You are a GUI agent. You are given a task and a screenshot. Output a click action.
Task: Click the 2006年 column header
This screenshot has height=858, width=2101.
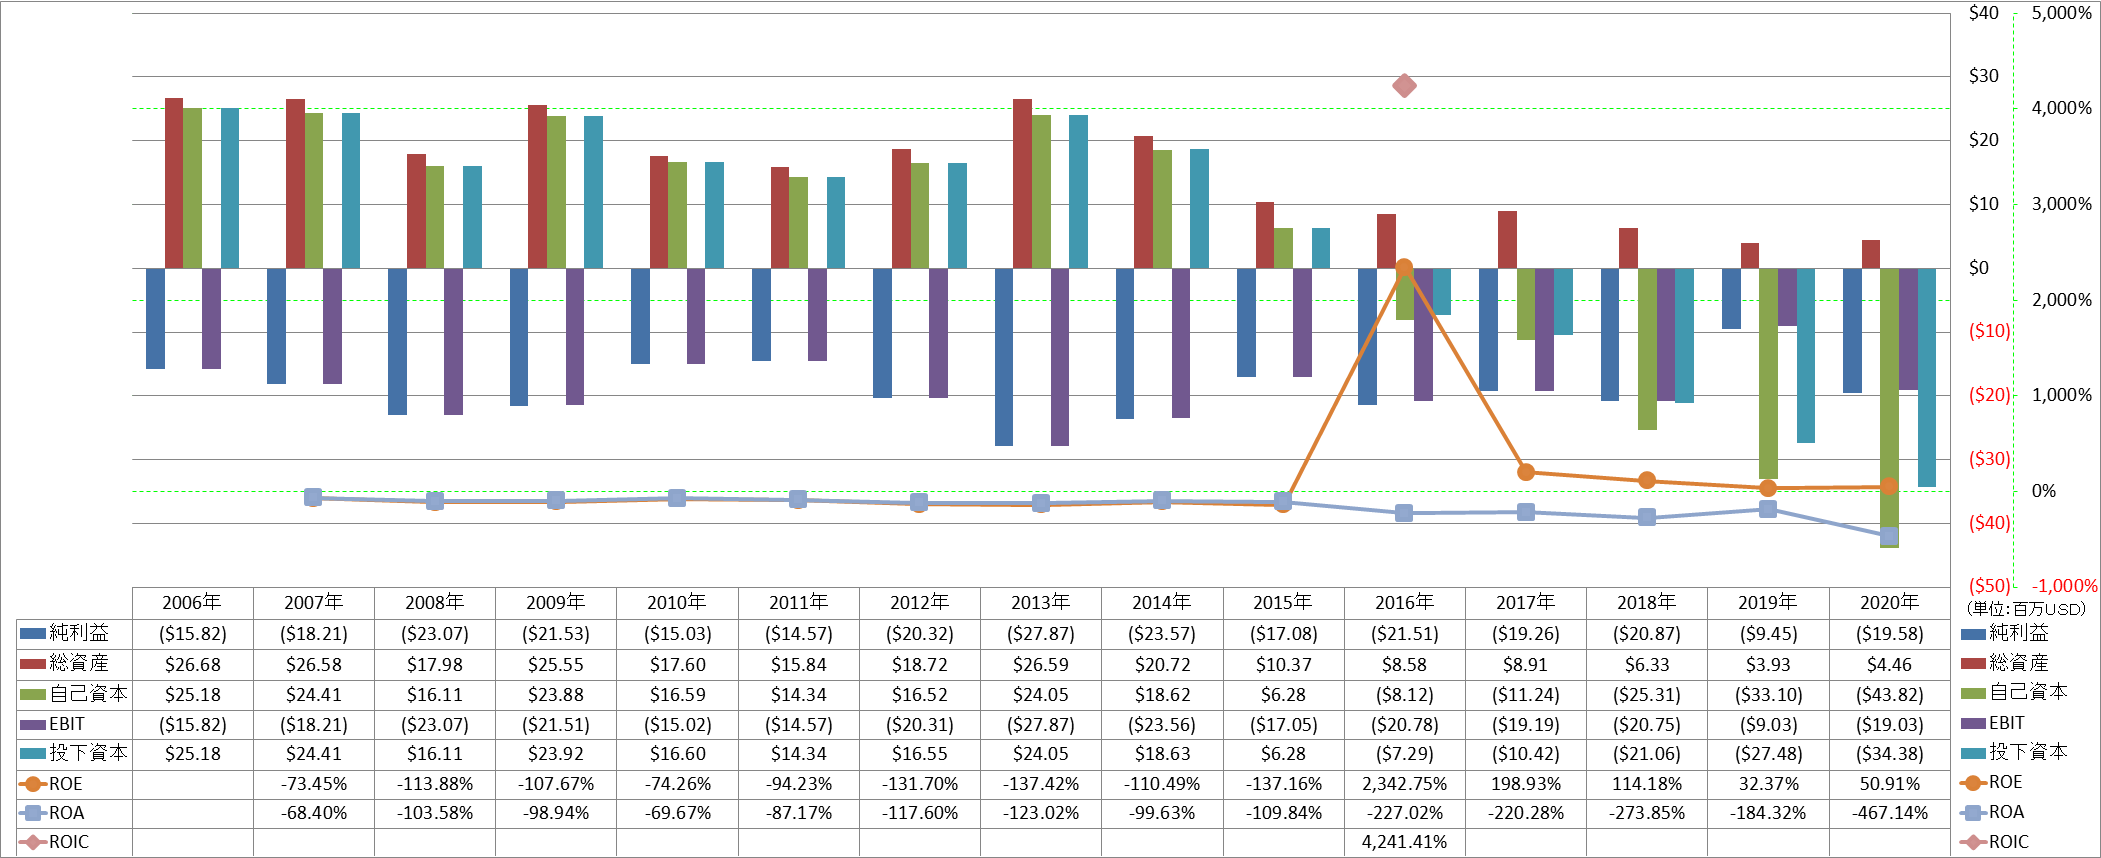pos(192,603)
